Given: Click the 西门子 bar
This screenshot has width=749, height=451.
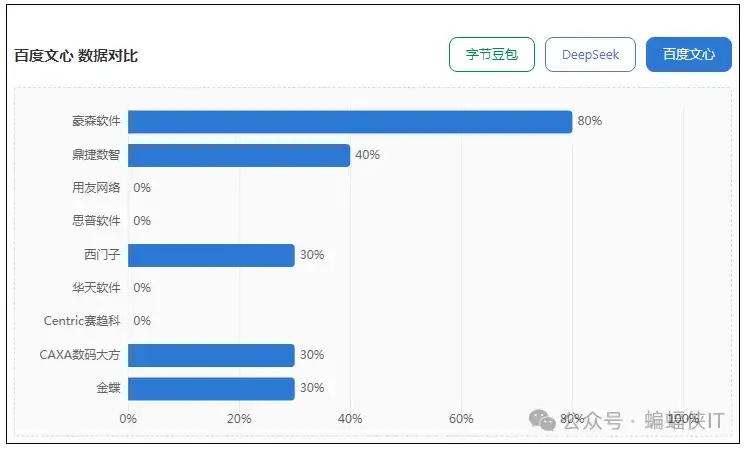Looking at the screenshot, I should pos(211,255).
